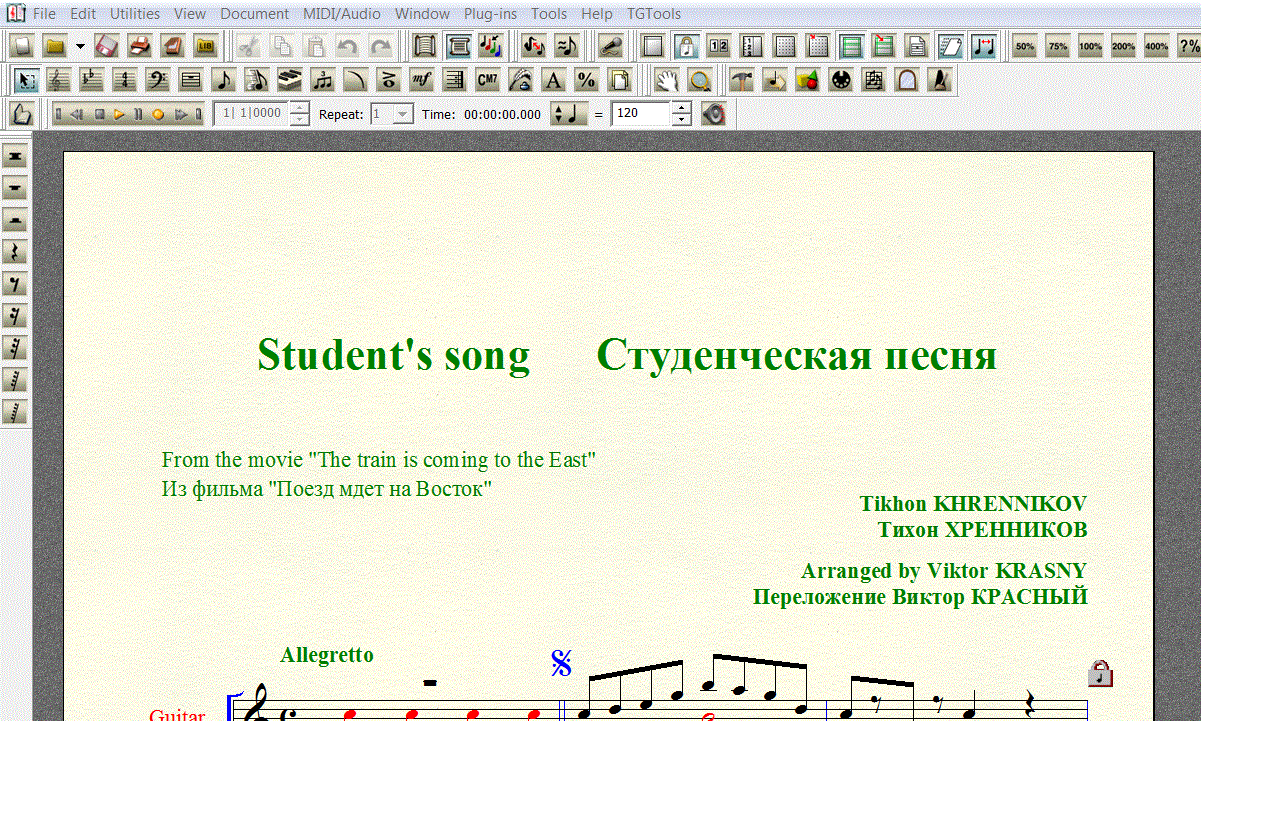1274x817 pixels.
Task: Toggle the note lock icon in toolbar
Action: tap(686, 46)
